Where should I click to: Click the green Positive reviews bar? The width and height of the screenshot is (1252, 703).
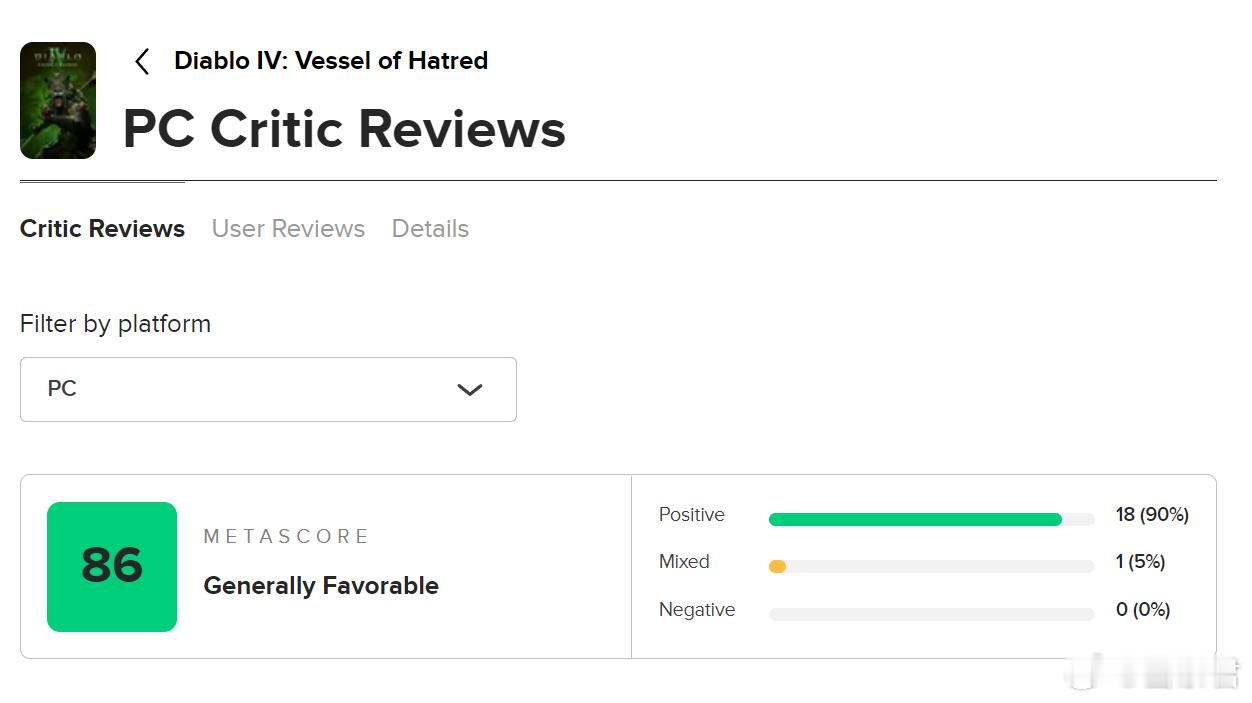pyautogui.click(x=915, y=519)
